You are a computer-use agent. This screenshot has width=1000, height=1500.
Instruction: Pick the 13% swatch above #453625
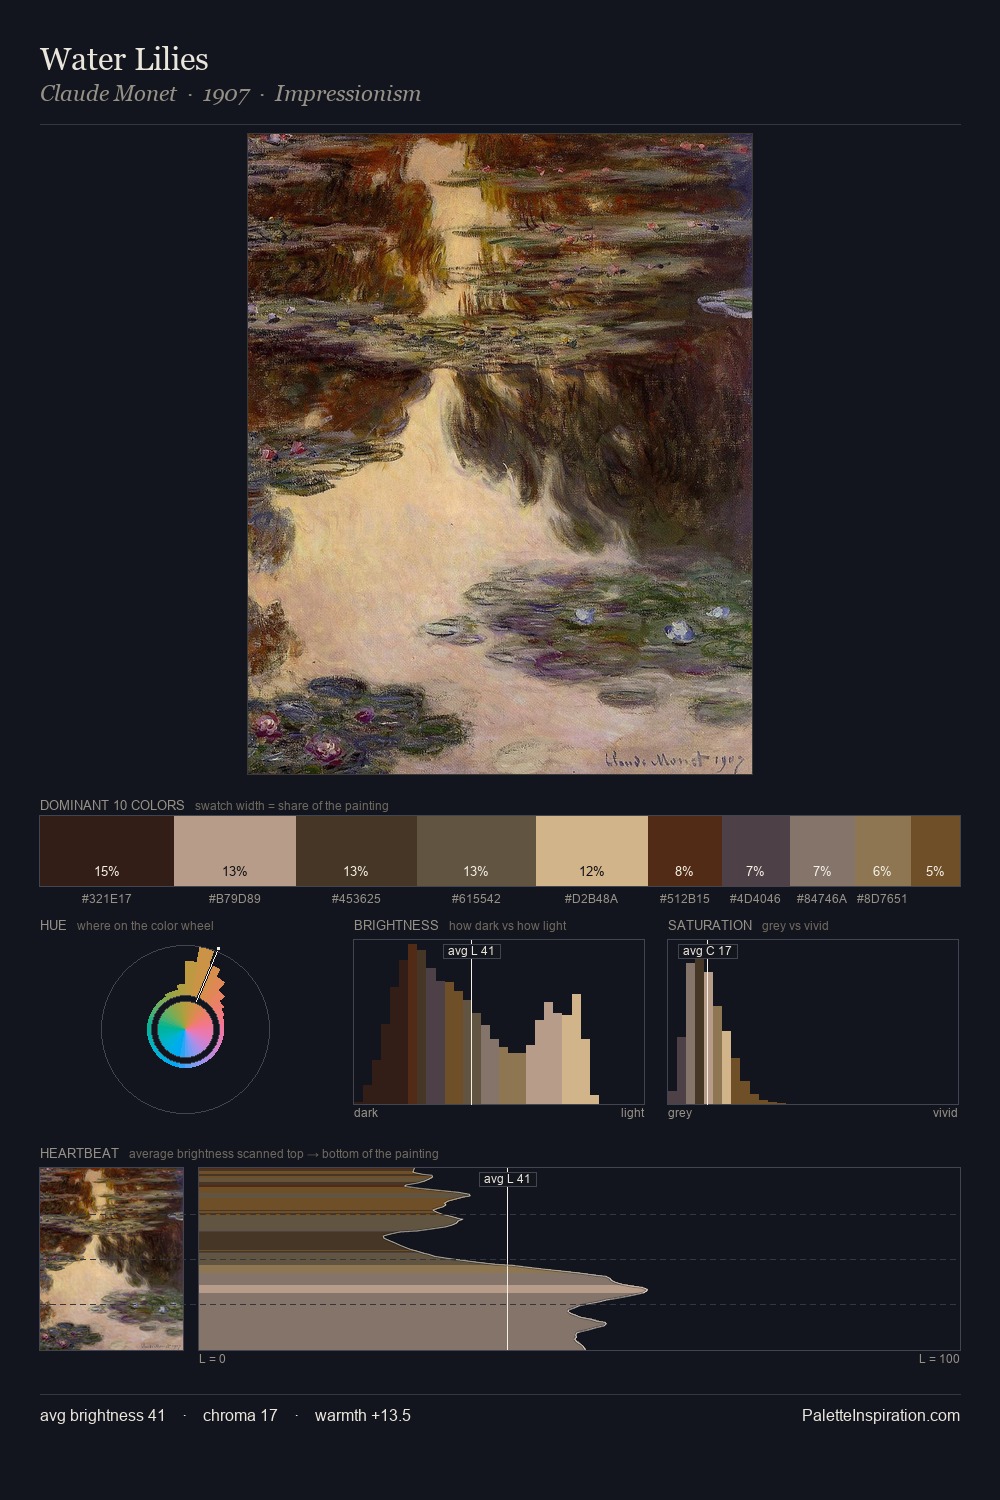point(356,851)
